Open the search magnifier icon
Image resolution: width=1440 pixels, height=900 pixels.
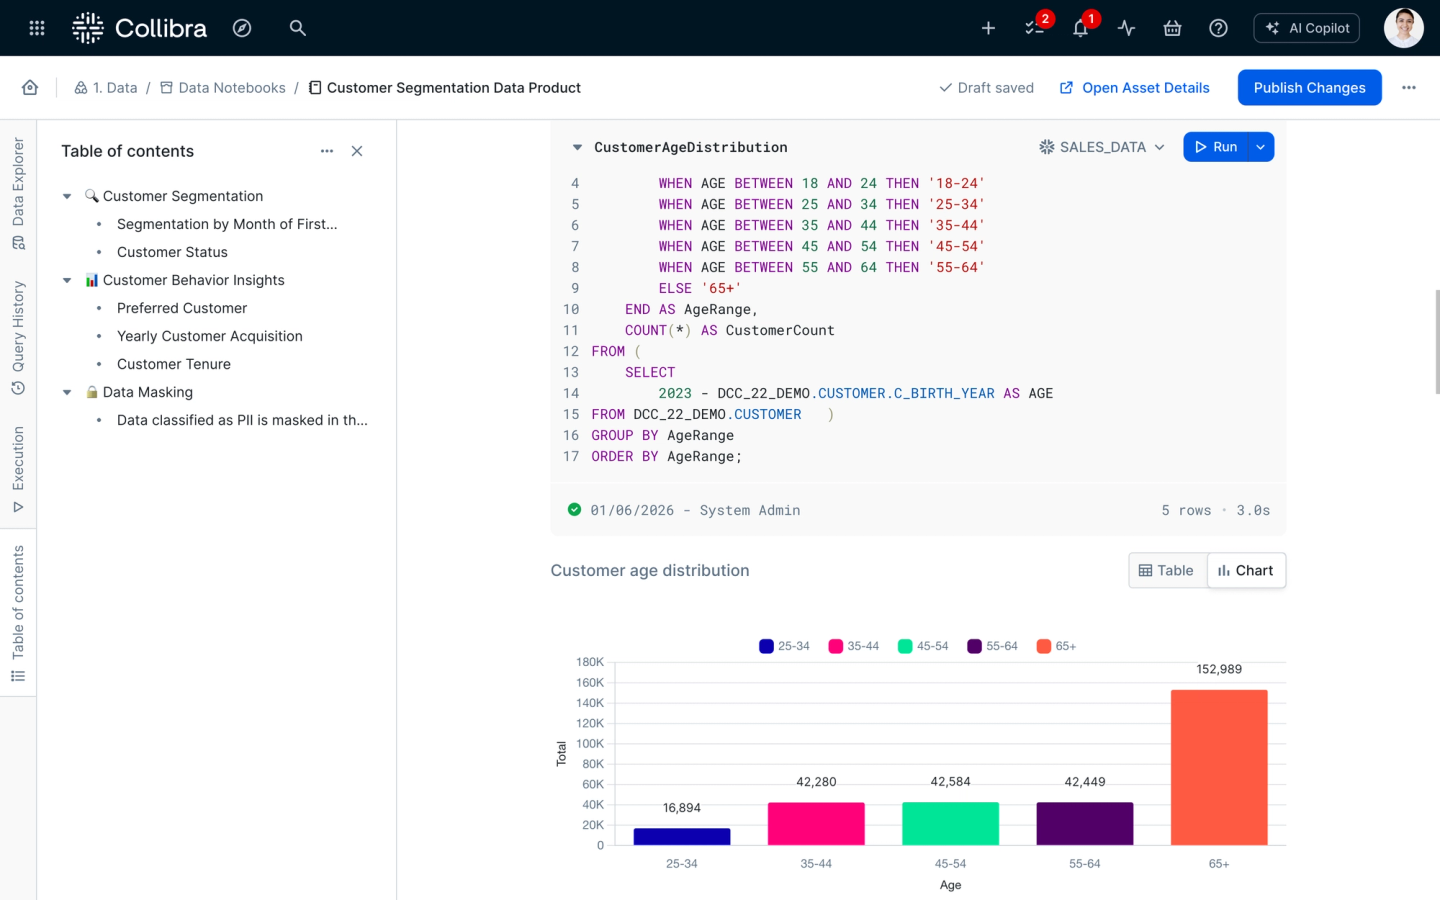tap(297, 28)
